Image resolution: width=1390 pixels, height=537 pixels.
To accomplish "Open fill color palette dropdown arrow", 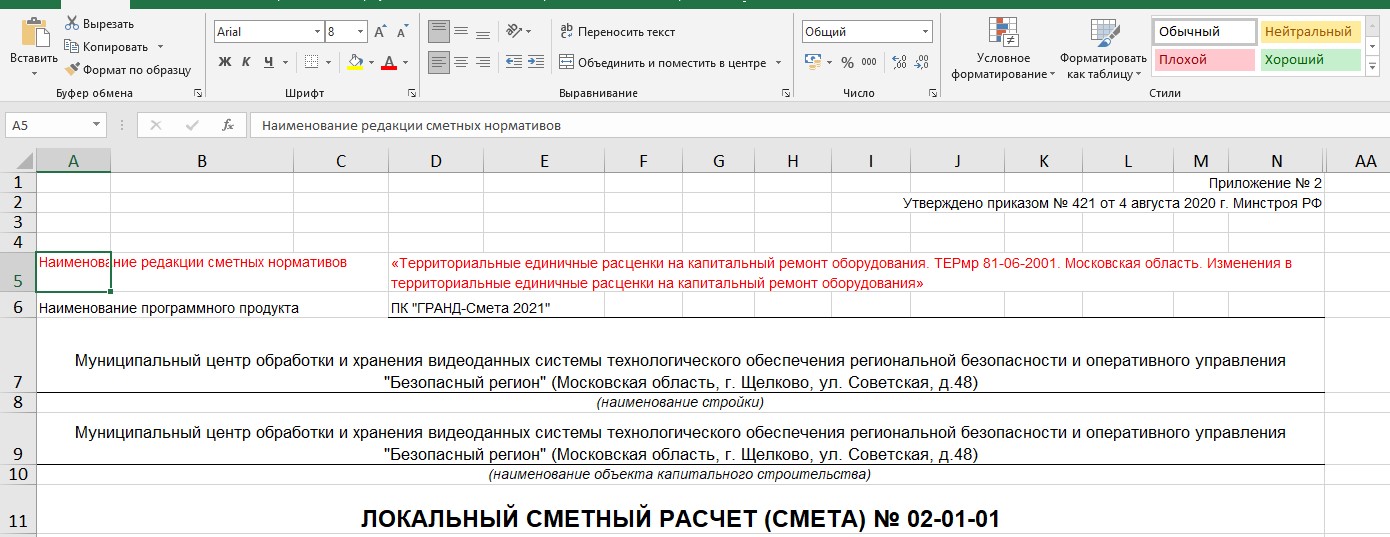I will (370, 62).
